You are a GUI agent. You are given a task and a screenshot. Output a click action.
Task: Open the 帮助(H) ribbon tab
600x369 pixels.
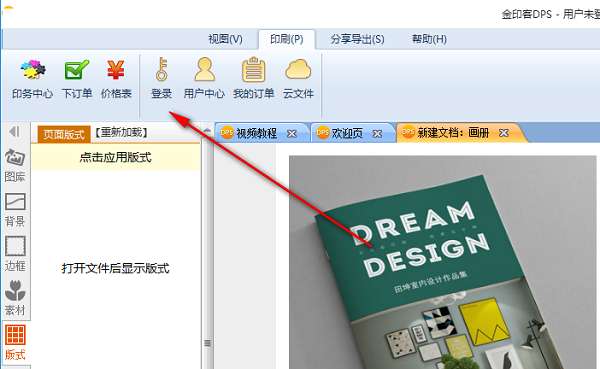coord(429,39)
